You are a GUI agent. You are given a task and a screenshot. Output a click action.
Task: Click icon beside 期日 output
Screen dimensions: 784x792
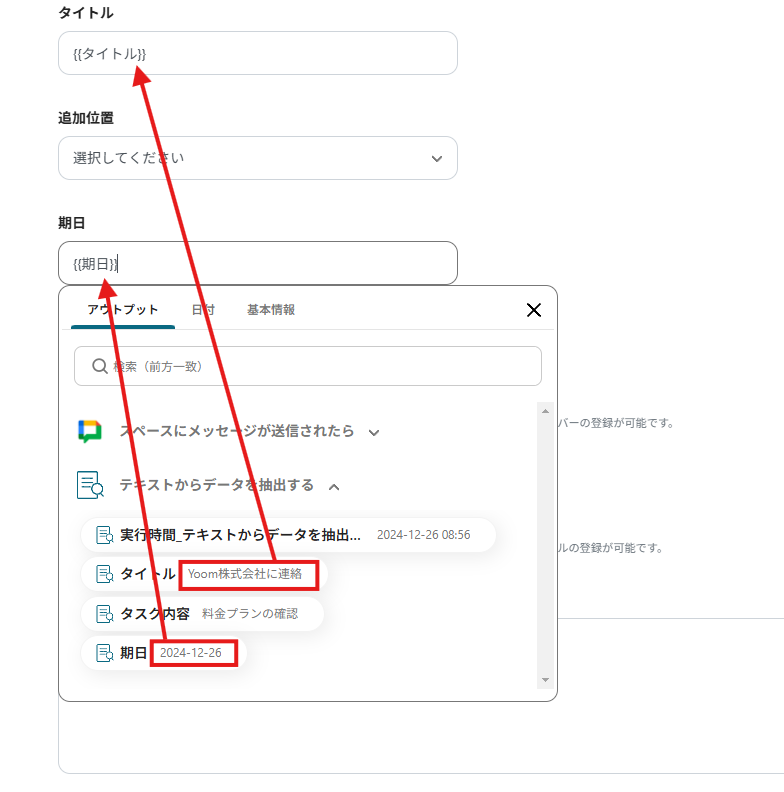[x=105, y=653]
